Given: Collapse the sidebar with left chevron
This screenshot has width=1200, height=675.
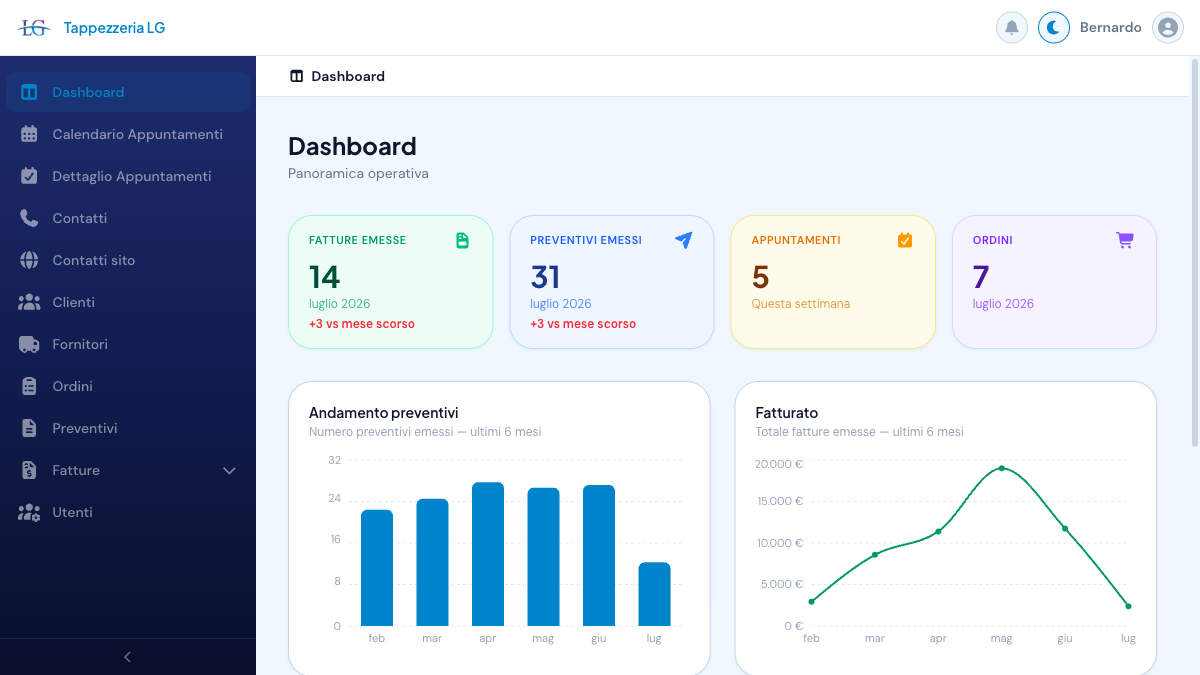Looking at the screenshot, I should pos(127,657).
